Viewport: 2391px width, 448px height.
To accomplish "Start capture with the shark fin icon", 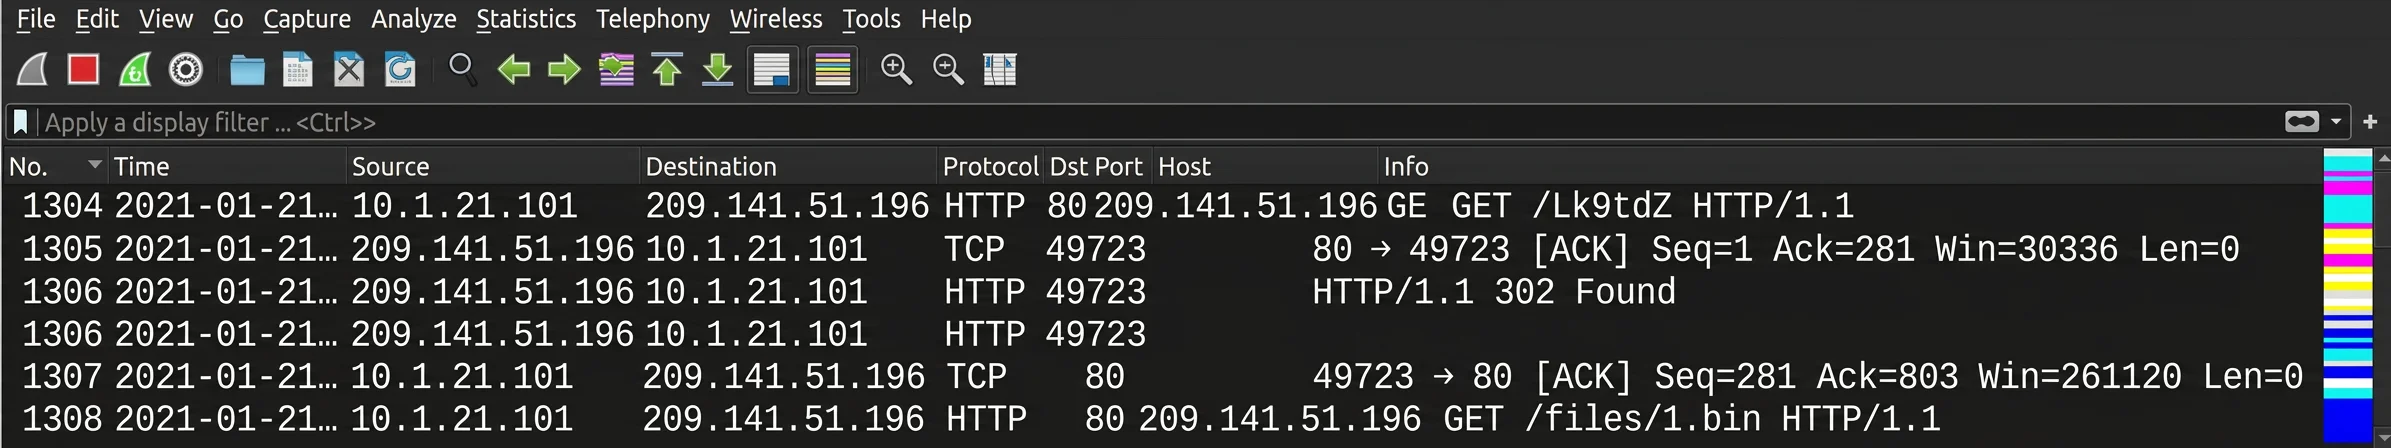I will pos(32,70).
